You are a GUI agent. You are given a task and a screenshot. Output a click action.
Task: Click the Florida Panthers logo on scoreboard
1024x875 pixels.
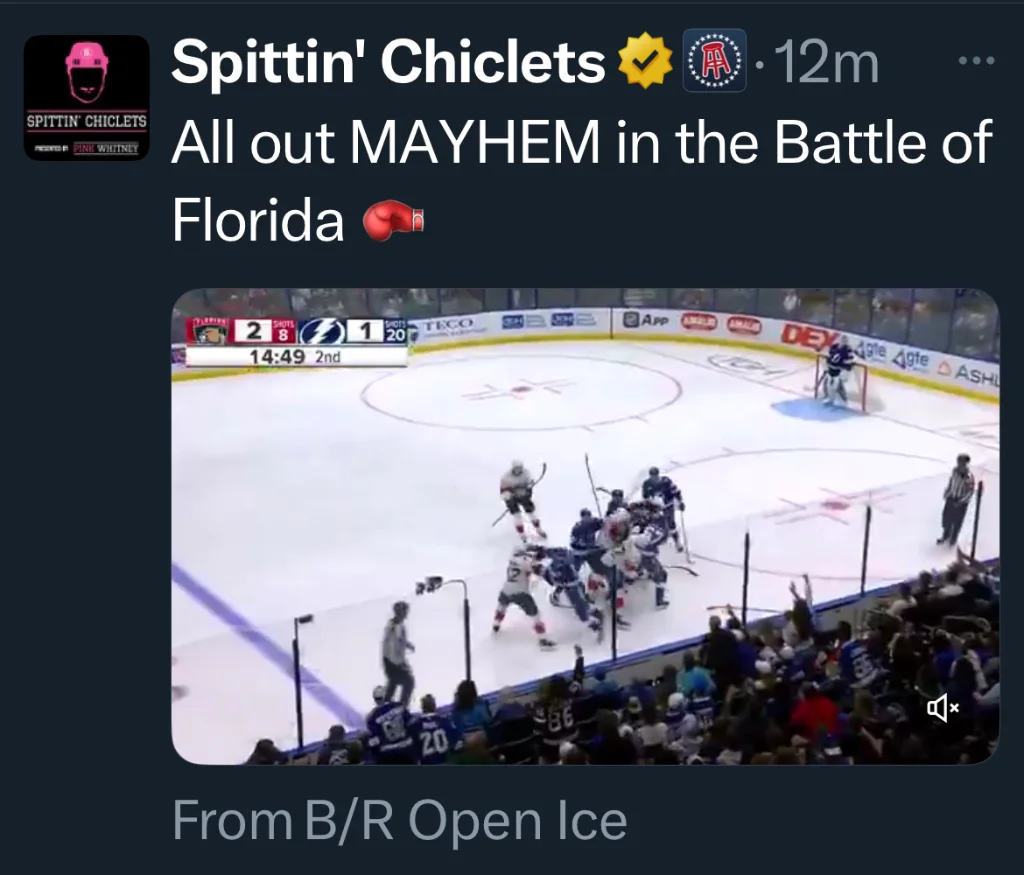210,333
